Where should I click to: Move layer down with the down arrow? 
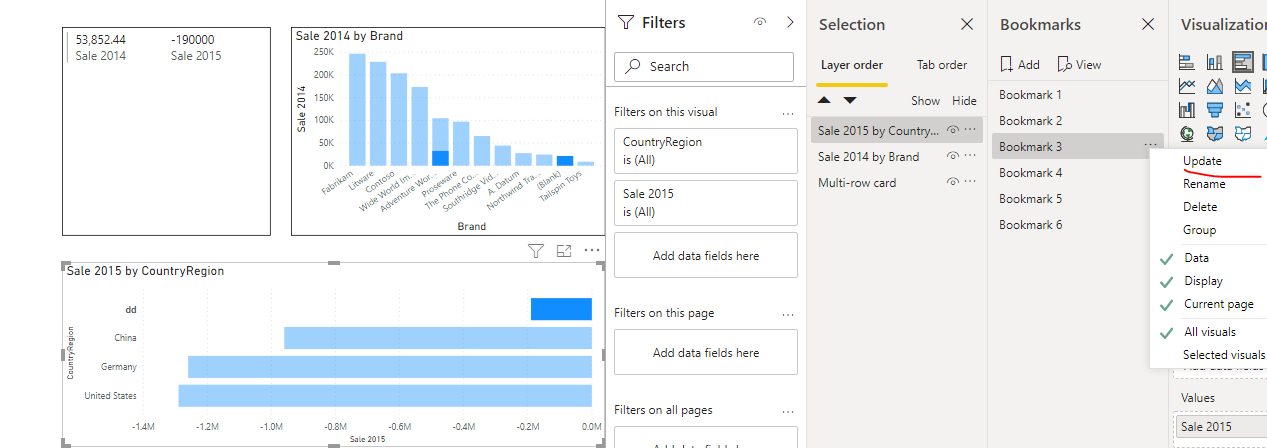pyautogui.click(x=850, y=100)
